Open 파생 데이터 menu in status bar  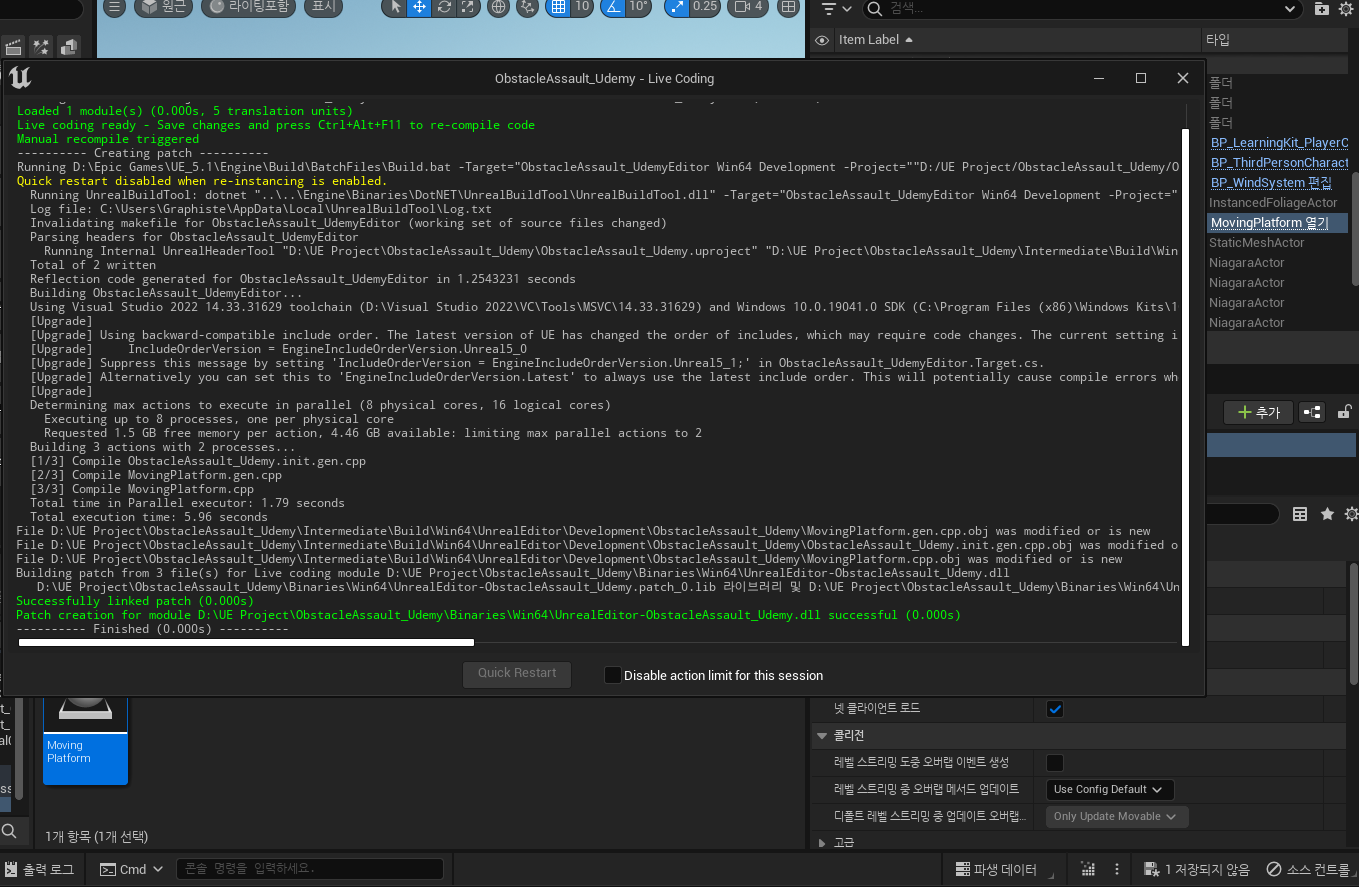(x=997, y=869)
